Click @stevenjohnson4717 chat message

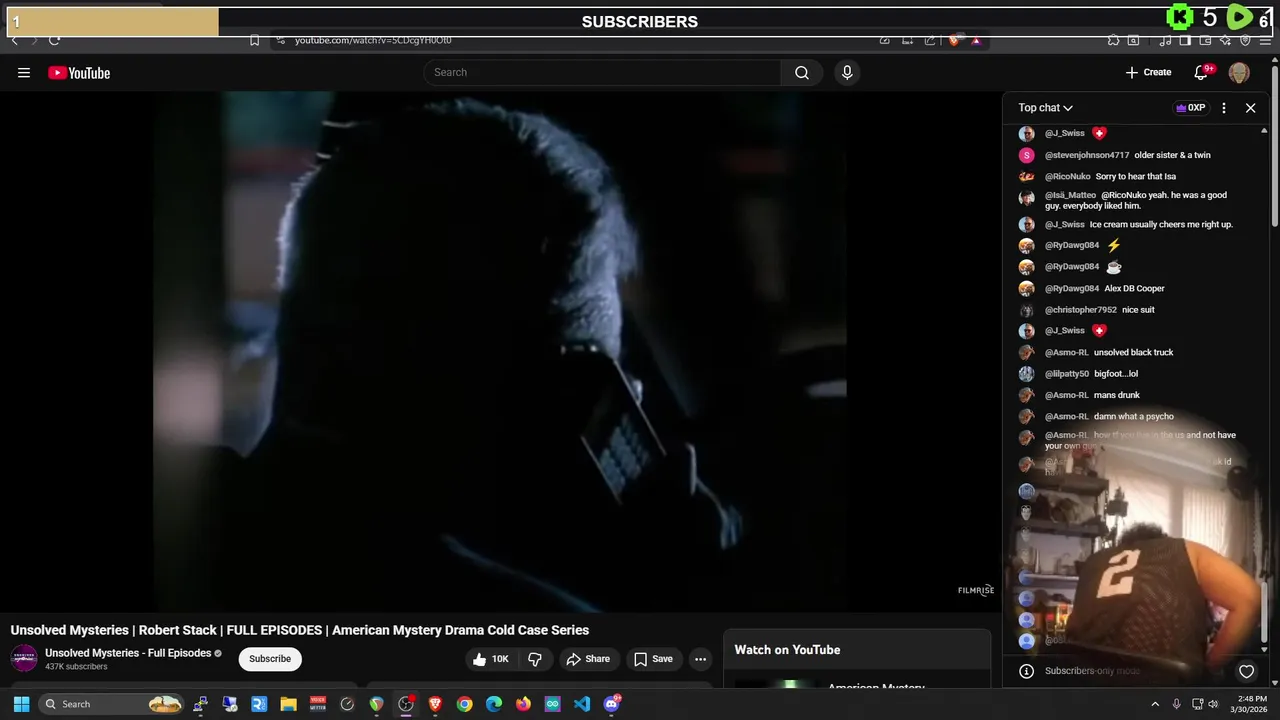click(1128, 155)
